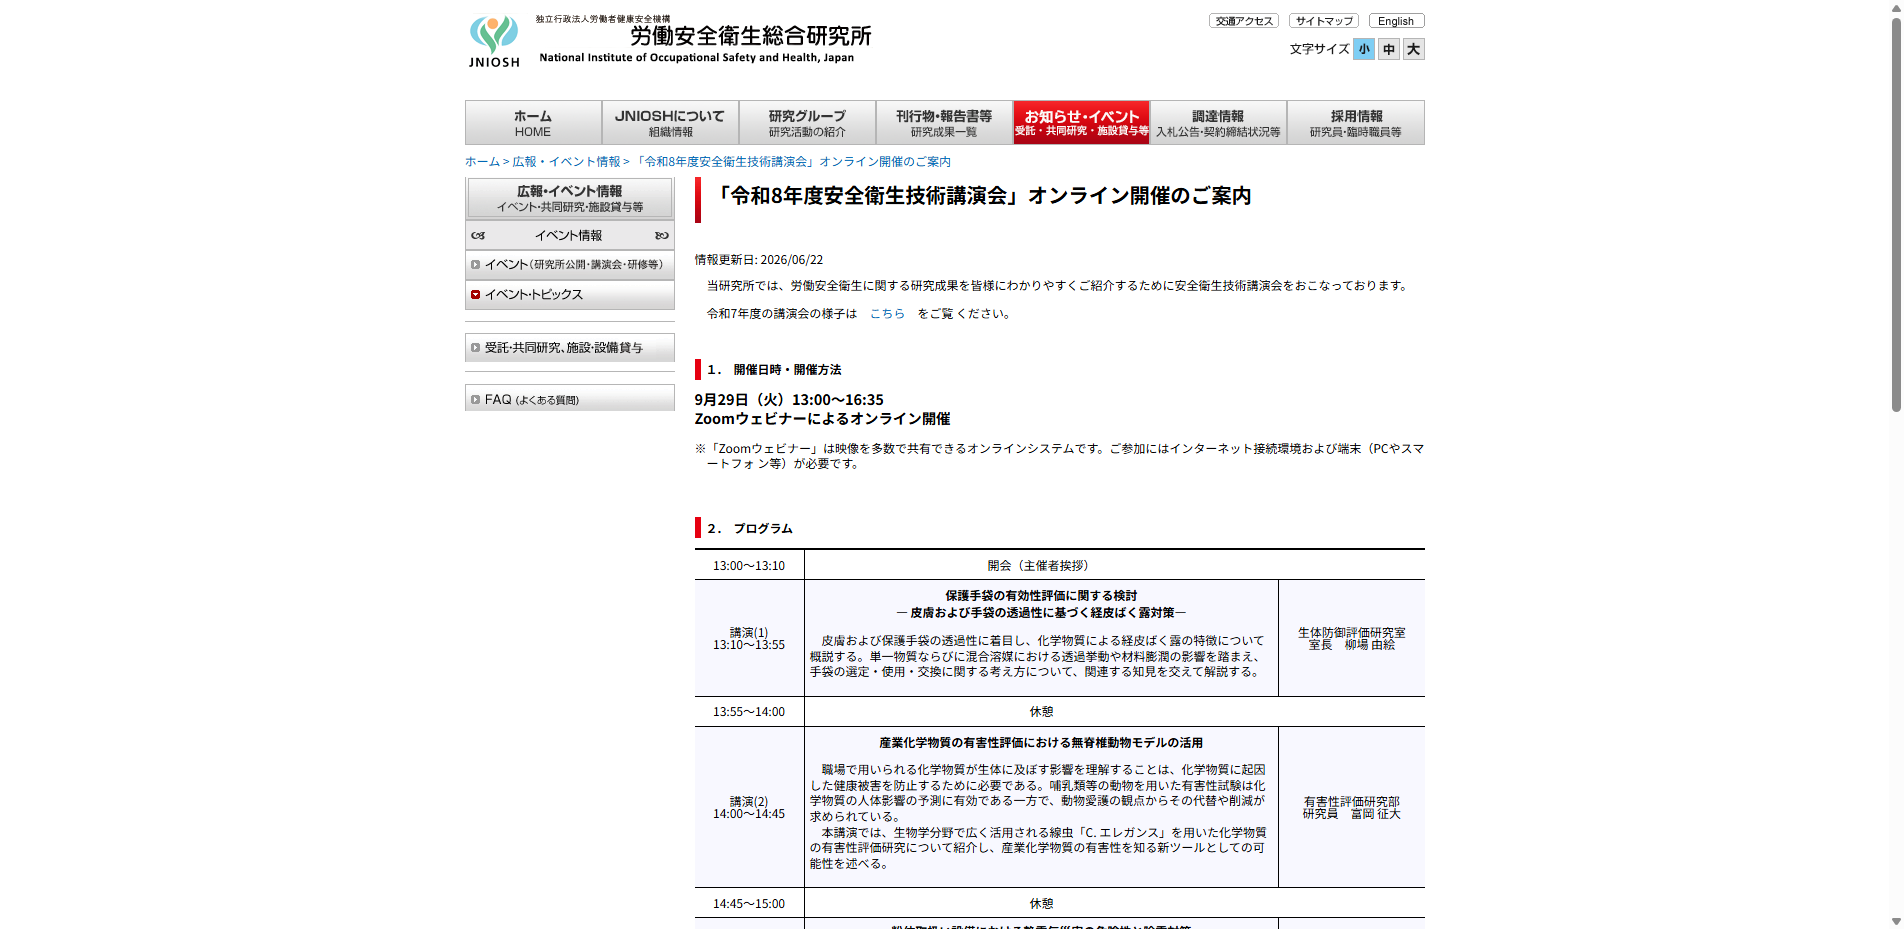Open イベント(研究所公開・講演会・研修等) sidebar item
This screenshot has width=1904, height=929.
point(570,265)
